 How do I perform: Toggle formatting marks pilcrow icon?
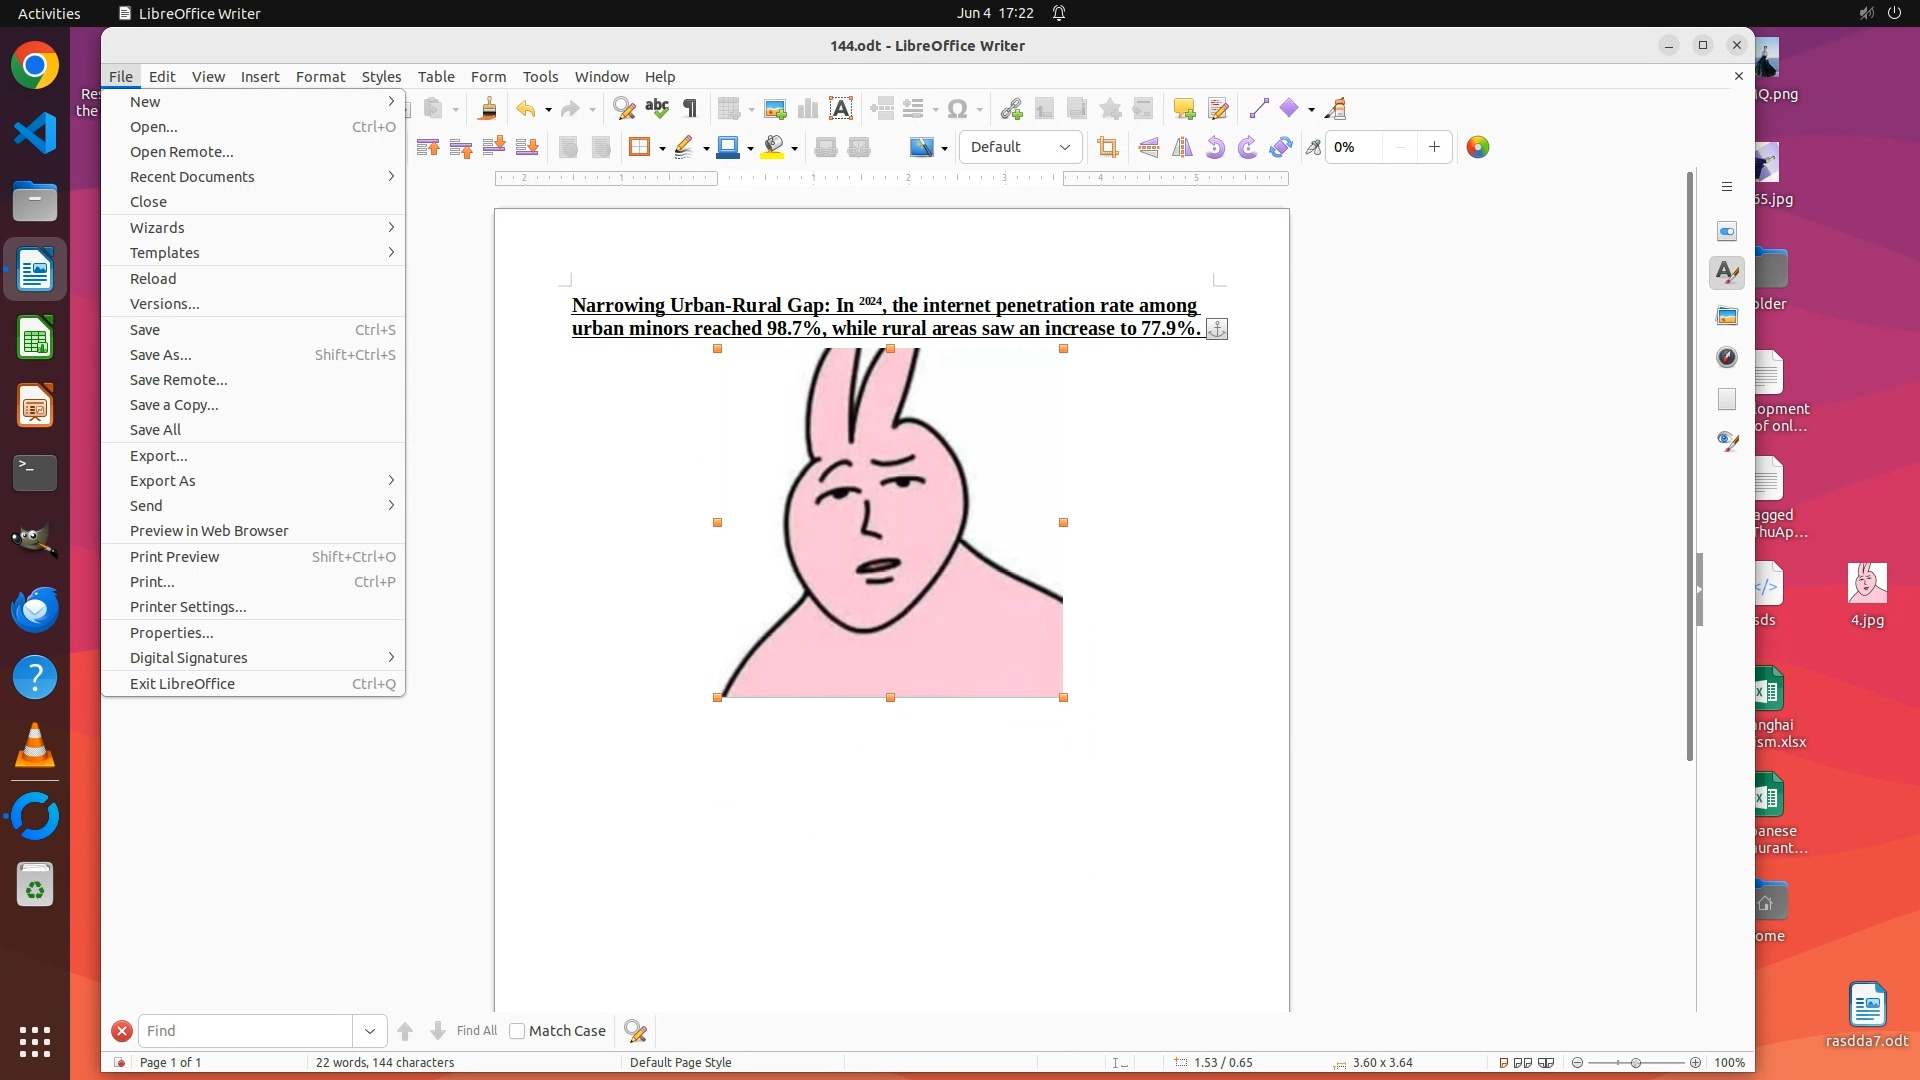[x=690, y=109]
